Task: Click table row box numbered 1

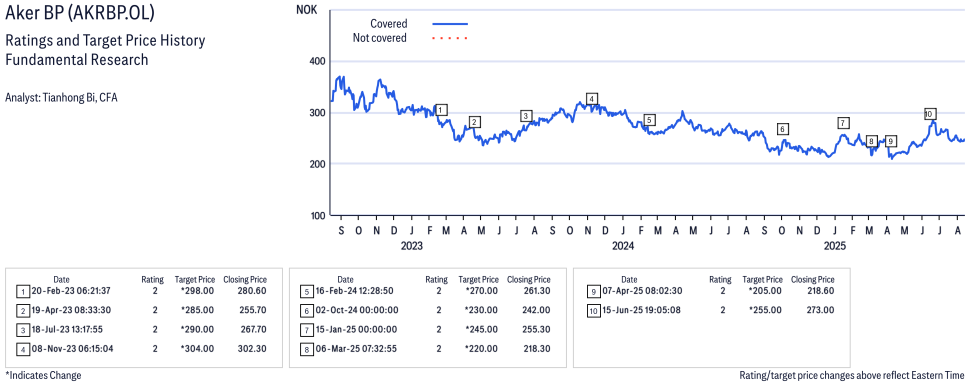Action: click(22, 291)
